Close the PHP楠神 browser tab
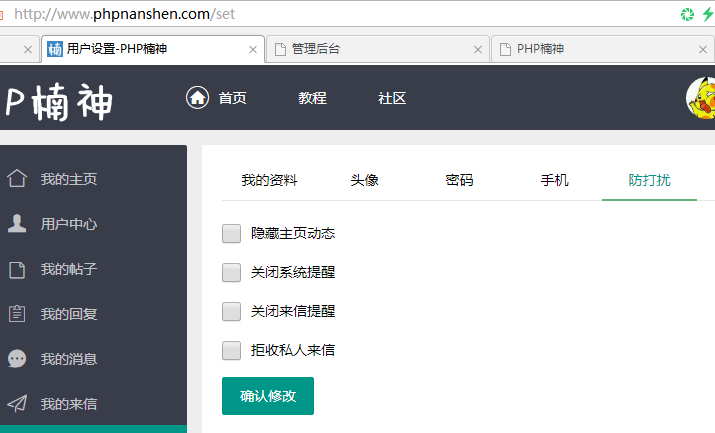Image resolution: width=715 pixels, height=433 pixels. pos(703,50)
